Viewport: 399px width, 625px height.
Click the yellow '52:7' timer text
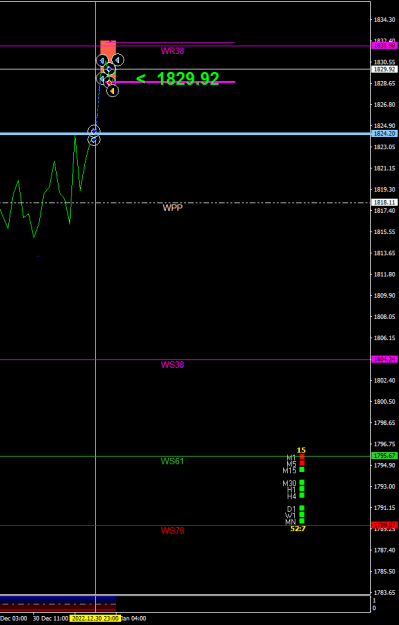(x=298, y=529)
